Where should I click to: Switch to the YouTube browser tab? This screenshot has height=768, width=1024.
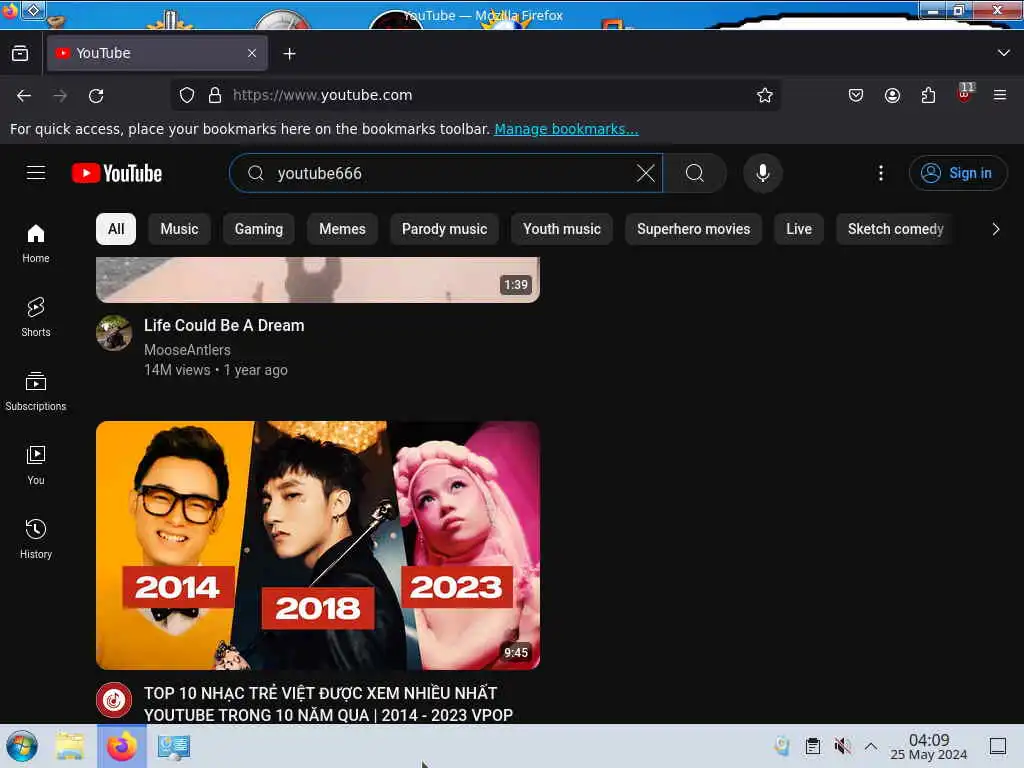157,54
